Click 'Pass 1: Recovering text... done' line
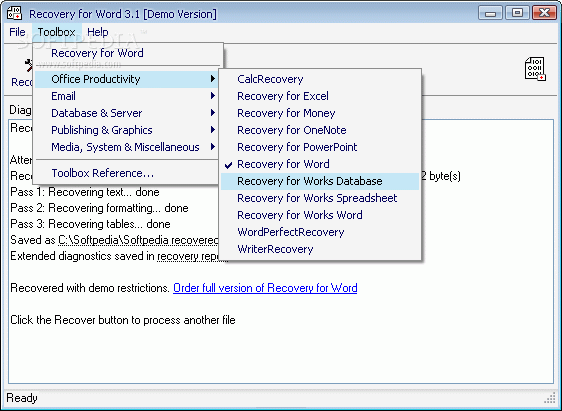The width and height of the screenshot is (562, 411). (x=85, y=192)
